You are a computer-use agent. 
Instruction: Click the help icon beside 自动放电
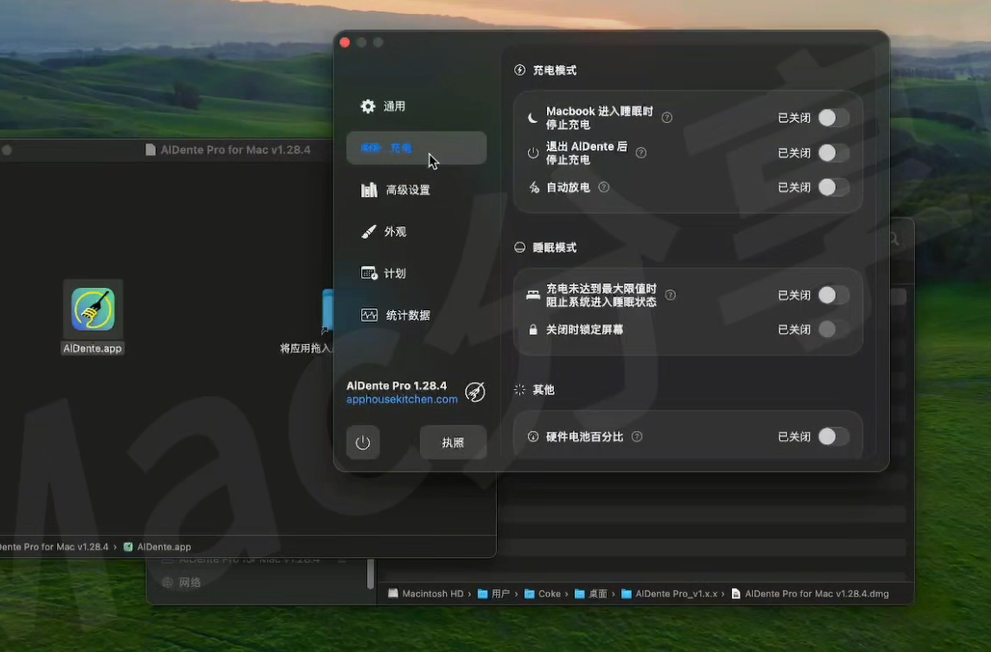[604, 187]
